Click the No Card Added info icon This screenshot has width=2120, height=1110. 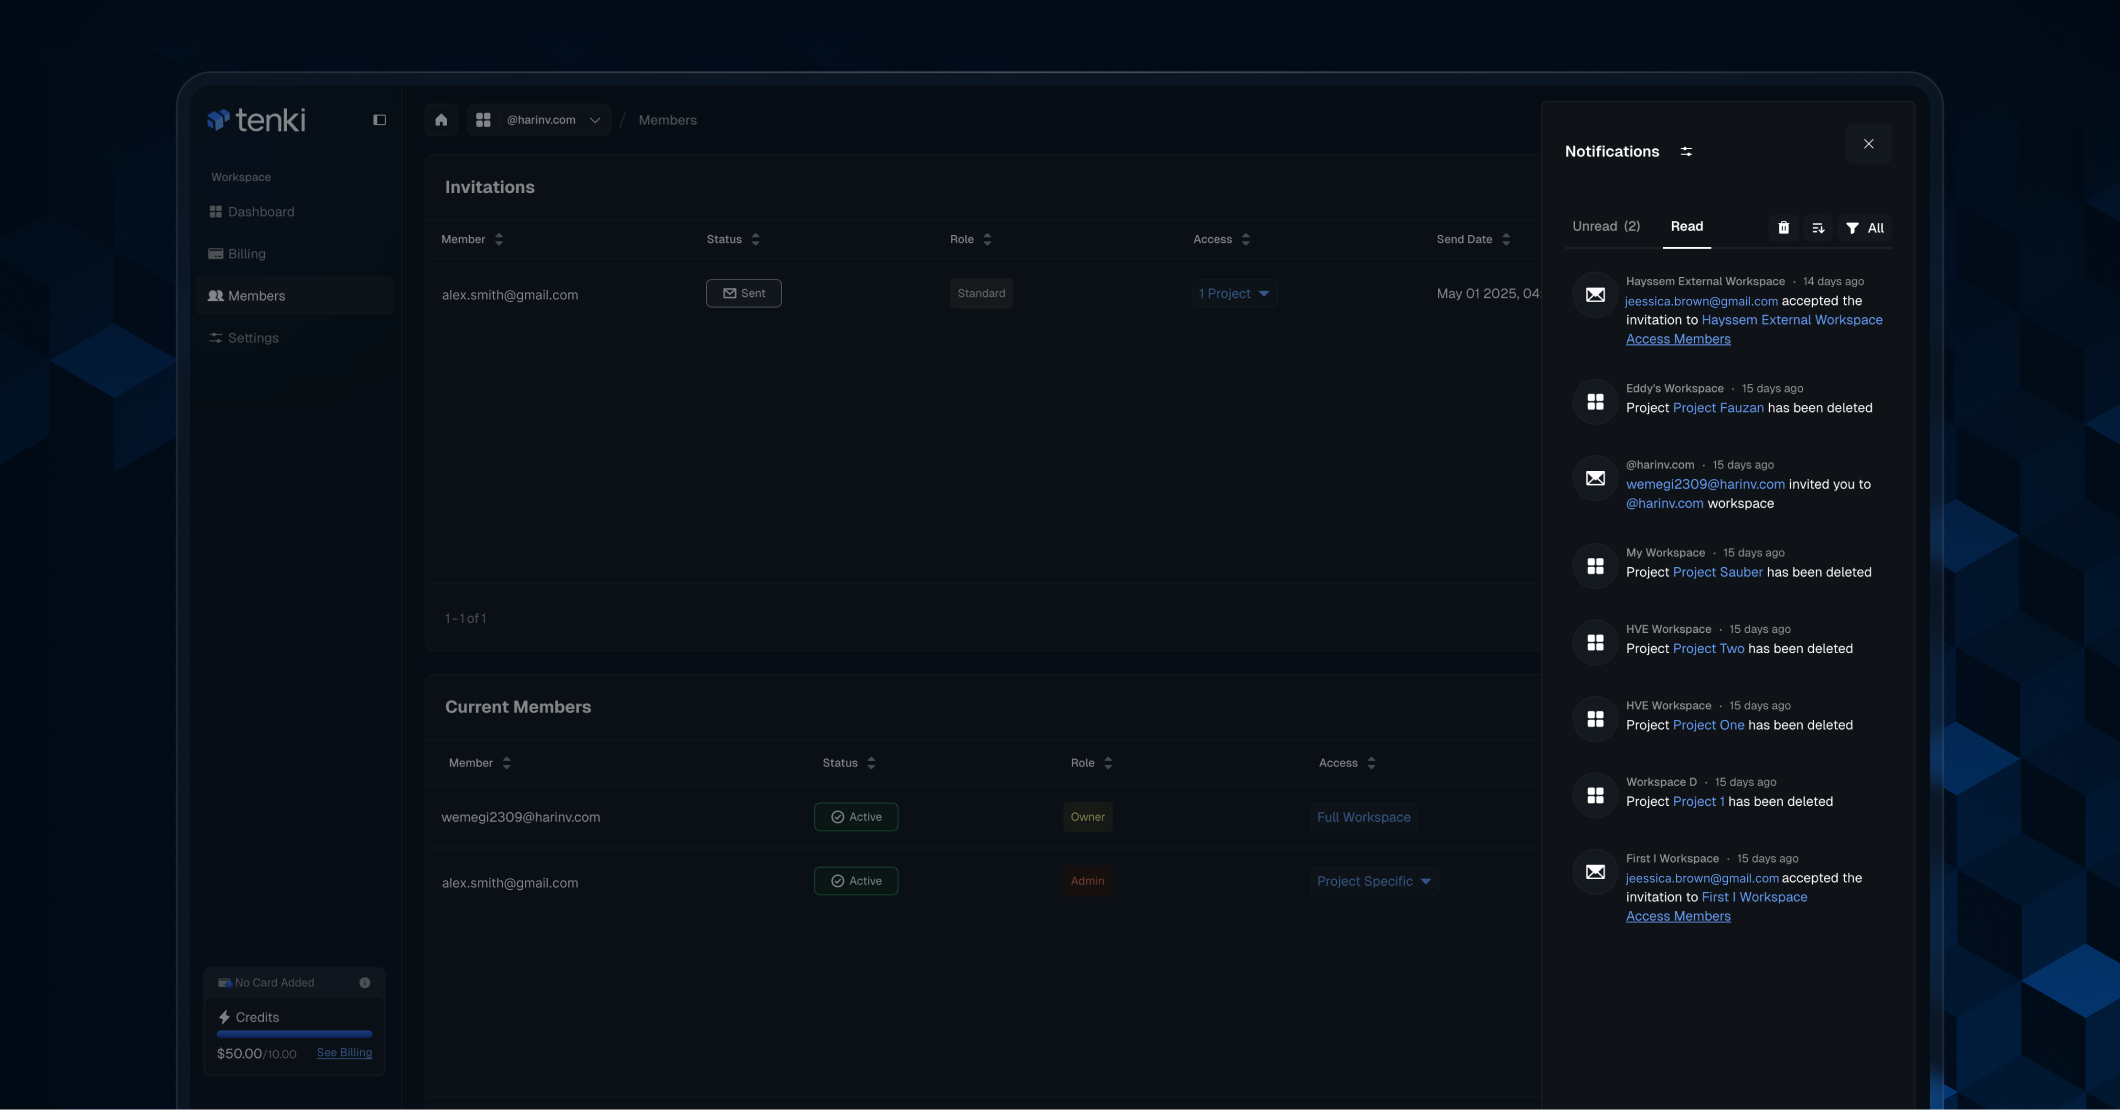(365, 983)
